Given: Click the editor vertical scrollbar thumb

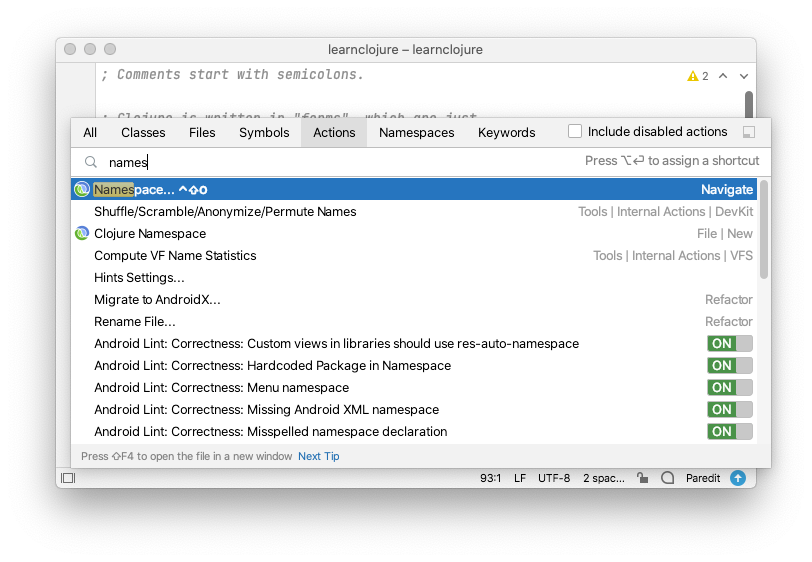Looking at the screenshot, I should (x=749, y=104).
